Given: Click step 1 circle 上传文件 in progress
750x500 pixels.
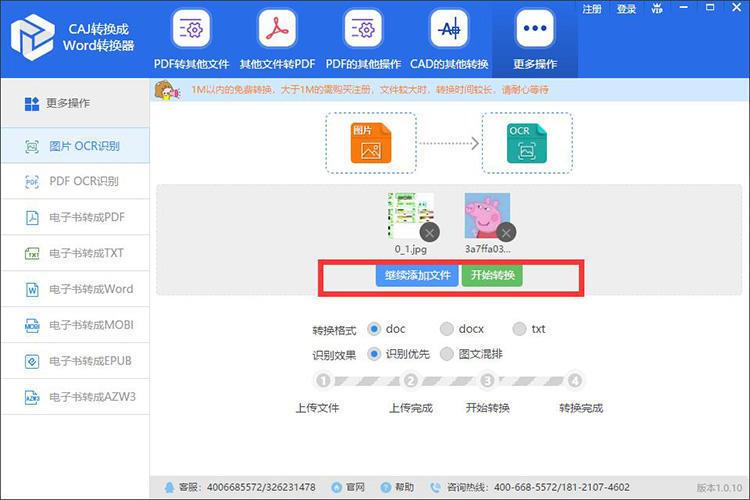Looking at the screenshot, I should click(x=323, y=381).
